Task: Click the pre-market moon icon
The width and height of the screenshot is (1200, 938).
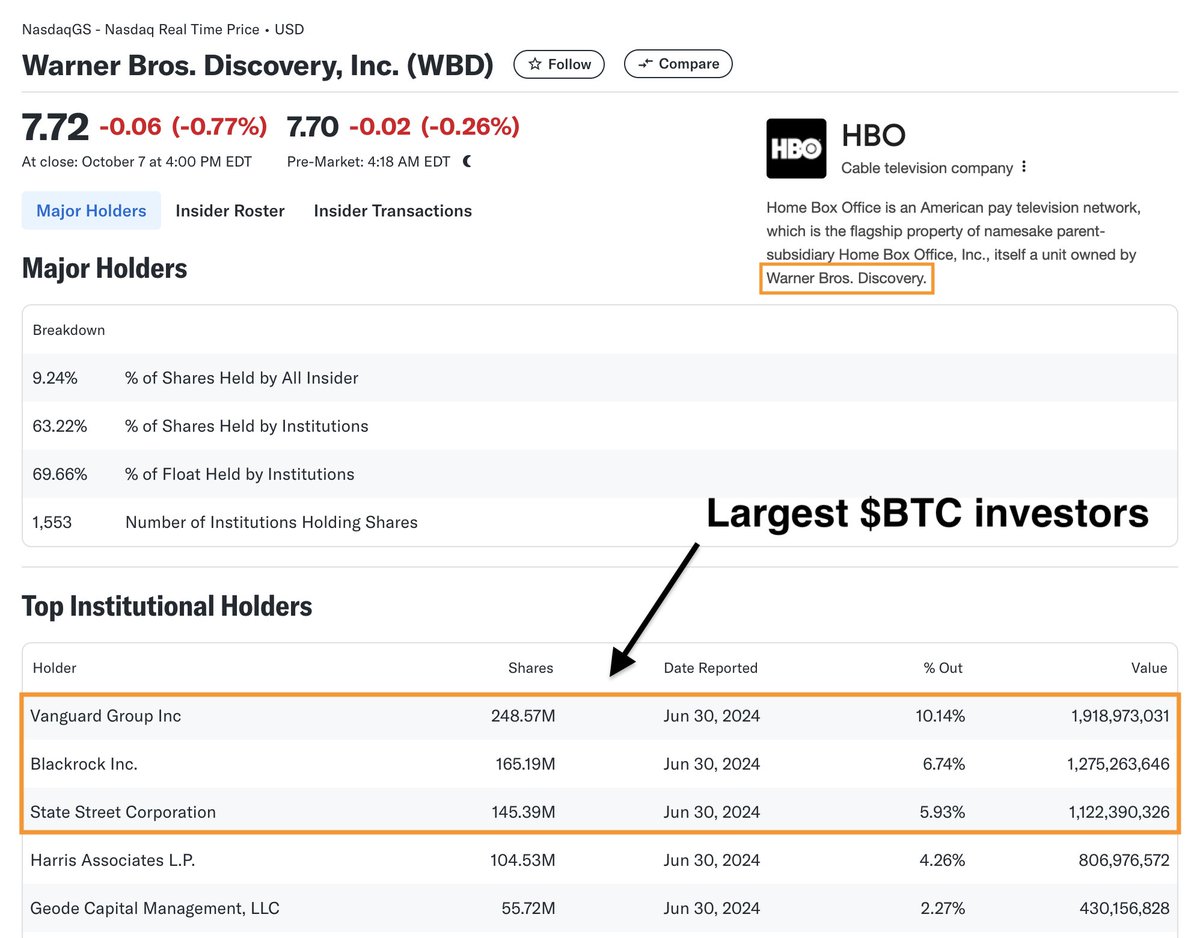Action: coord(467,161)
